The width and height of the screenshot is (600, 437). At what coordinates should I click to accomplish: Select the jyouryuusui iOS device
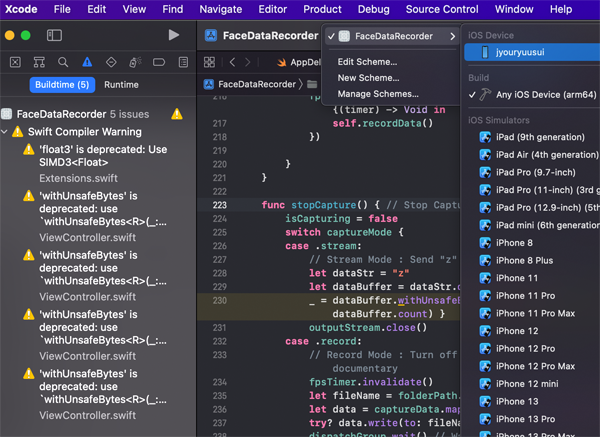(x=532, y=52)
